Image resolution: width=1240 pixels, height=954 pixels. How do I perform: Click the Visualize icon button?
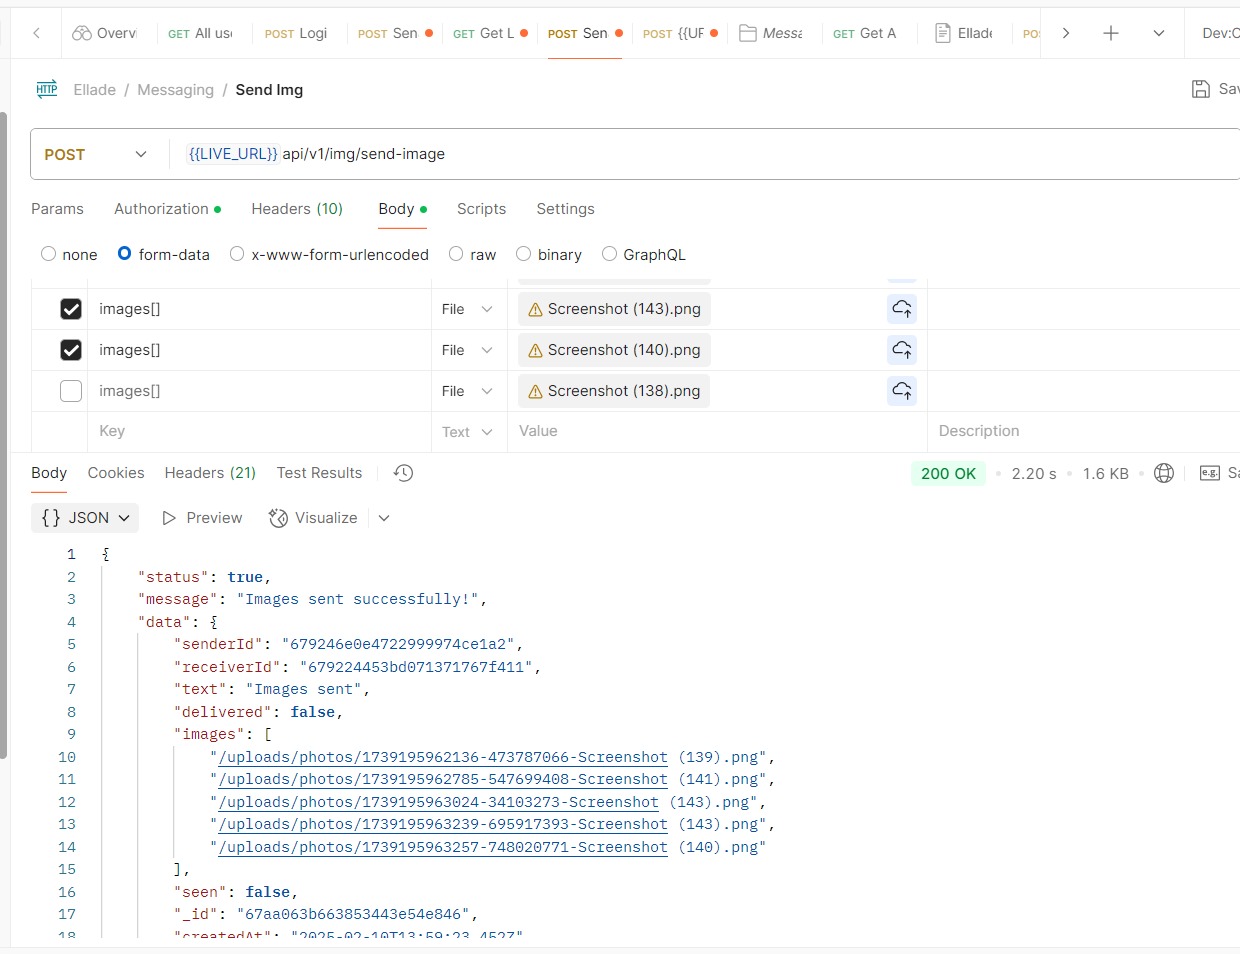pyautogui.click(x=278, y=518)
